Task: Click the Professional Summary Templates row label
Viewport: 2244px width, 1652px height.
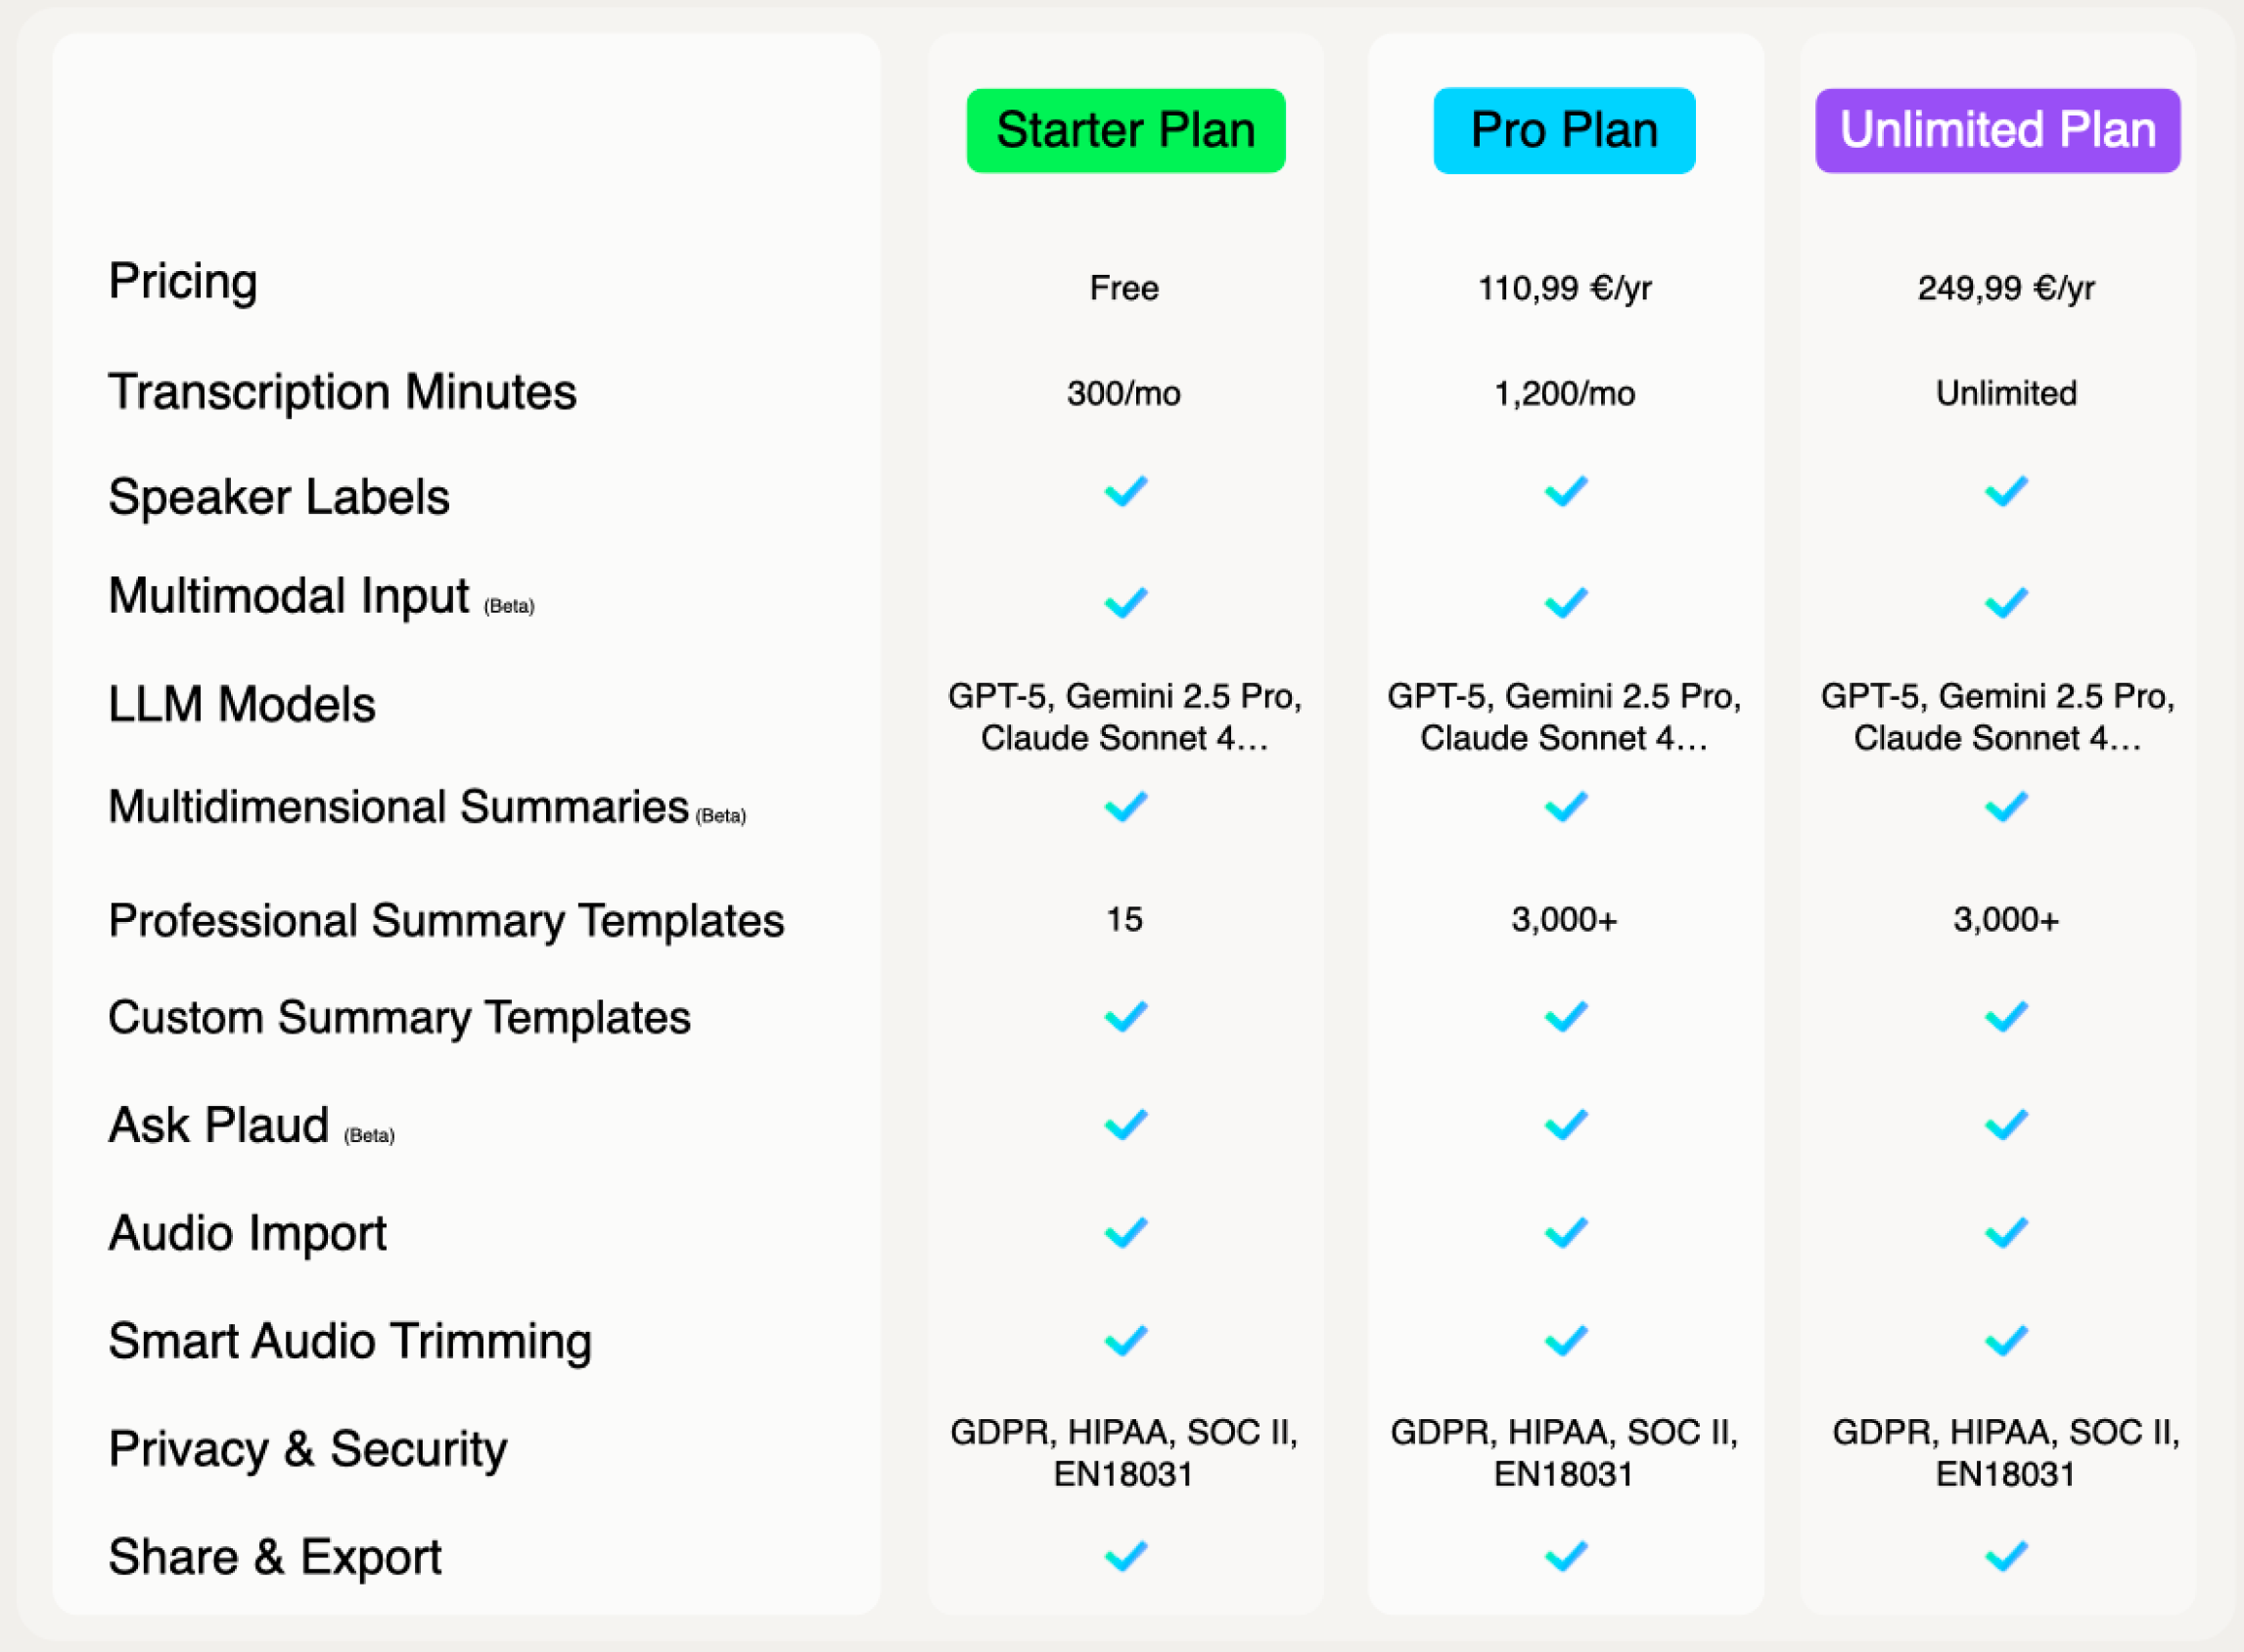Action: click(446, 920)
